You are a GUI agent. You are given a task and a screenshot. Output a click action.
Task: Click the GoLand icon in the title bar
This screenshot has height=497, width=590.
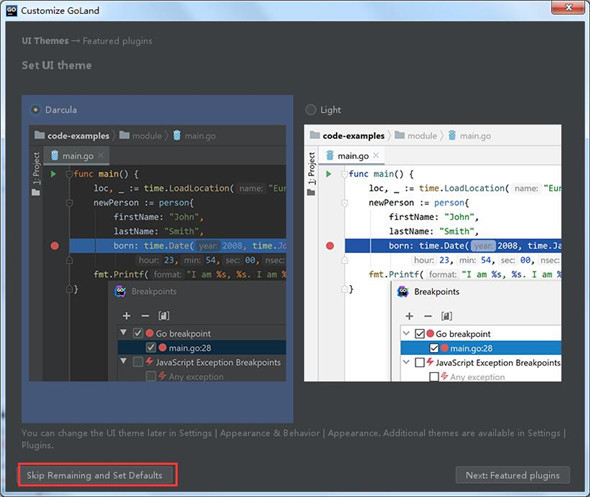[x=12, y=10]
